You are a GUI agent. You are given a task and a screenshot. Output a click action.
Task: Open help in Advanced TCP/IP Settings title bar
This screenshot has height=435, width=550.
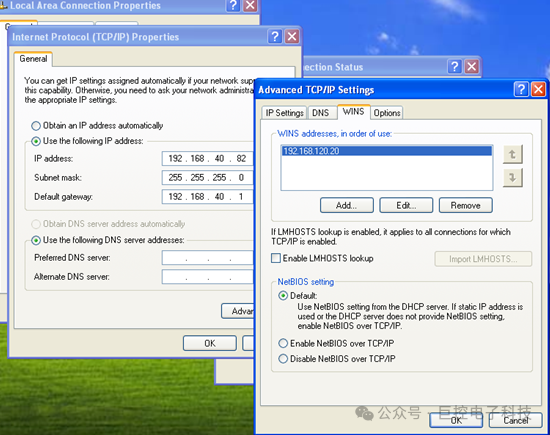[521, 89]
